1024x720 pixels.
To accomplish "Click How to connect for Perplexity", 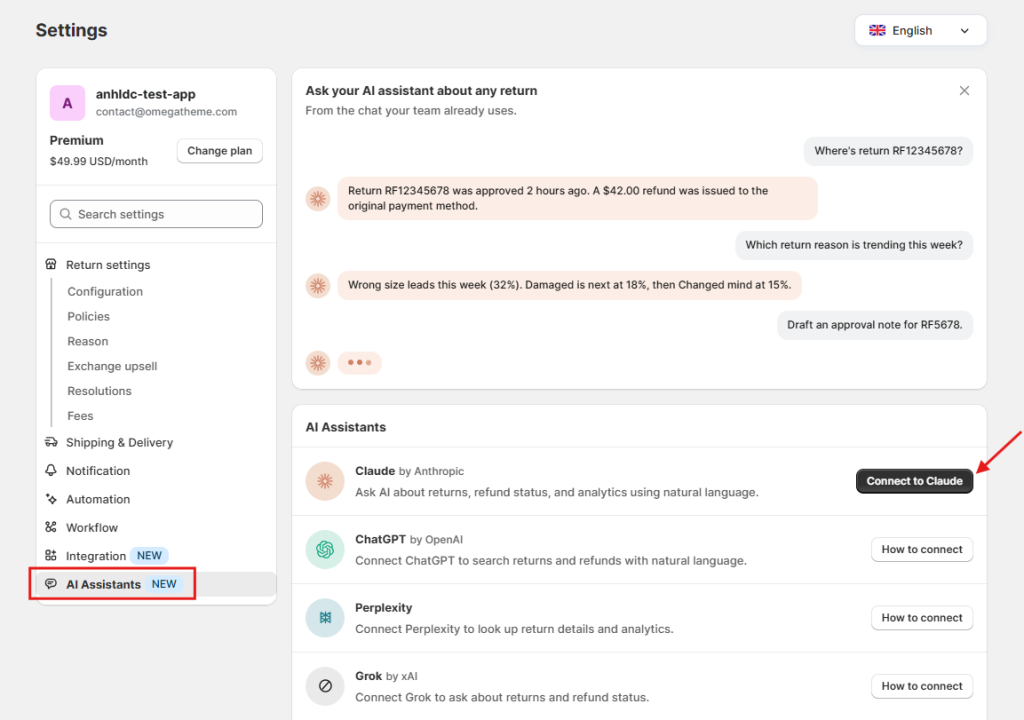I will click(x=921, y=617).
